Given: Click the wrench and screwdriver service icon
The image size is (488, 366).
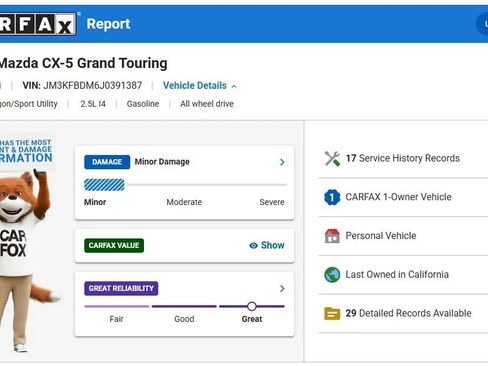Looking at the screenshot, I should click(332, 158).
